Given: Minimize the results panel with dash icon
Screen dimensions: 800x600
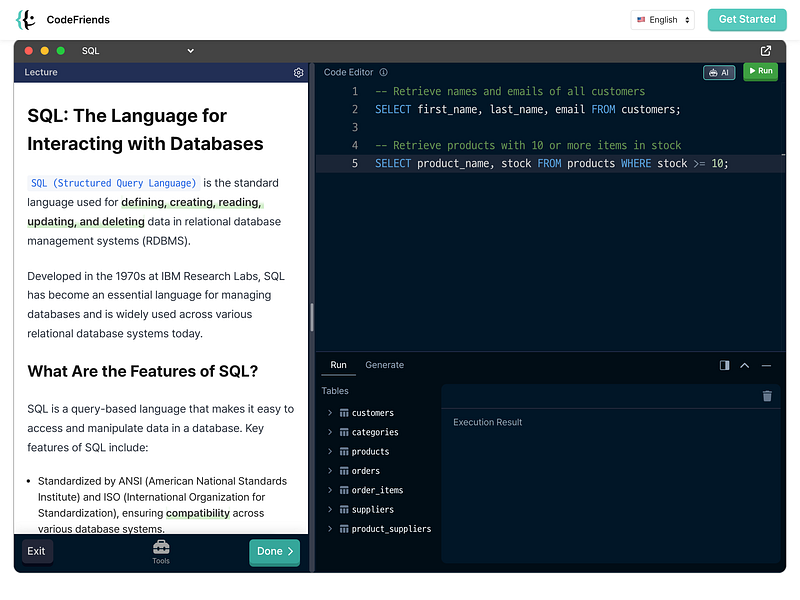Looking at the screenshot, I should (x=766, y=366).
